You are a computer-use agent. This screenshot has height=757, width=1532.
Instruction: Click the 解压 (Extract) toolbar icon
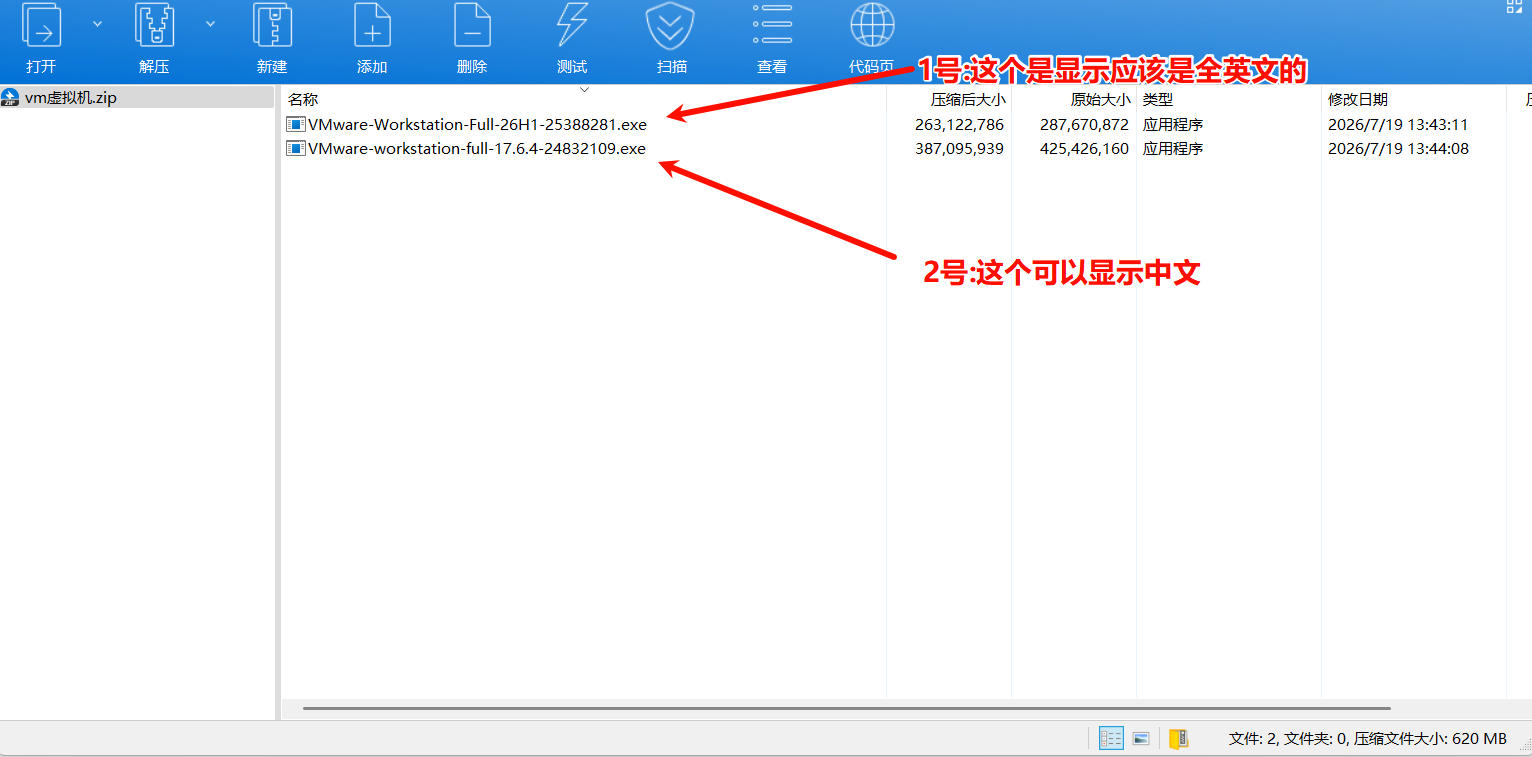154,27
